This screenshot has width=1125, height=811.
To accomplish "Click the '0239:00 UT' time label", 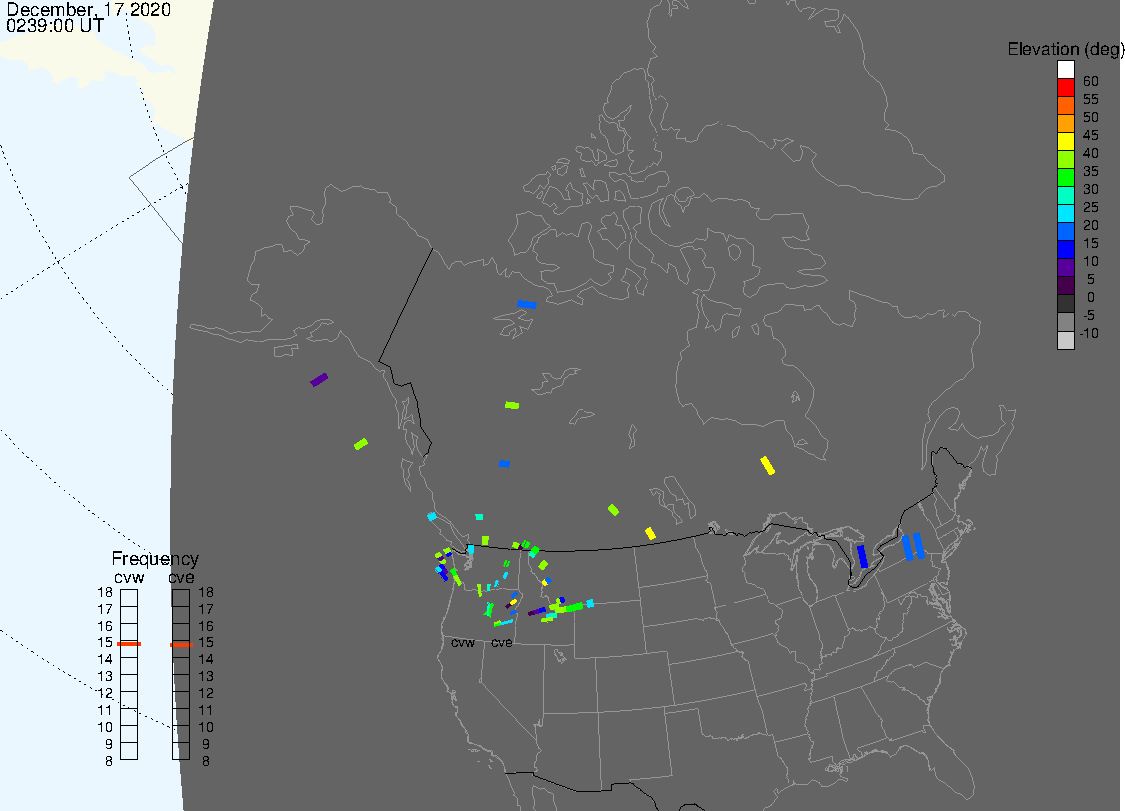I will tap(55, 26).
